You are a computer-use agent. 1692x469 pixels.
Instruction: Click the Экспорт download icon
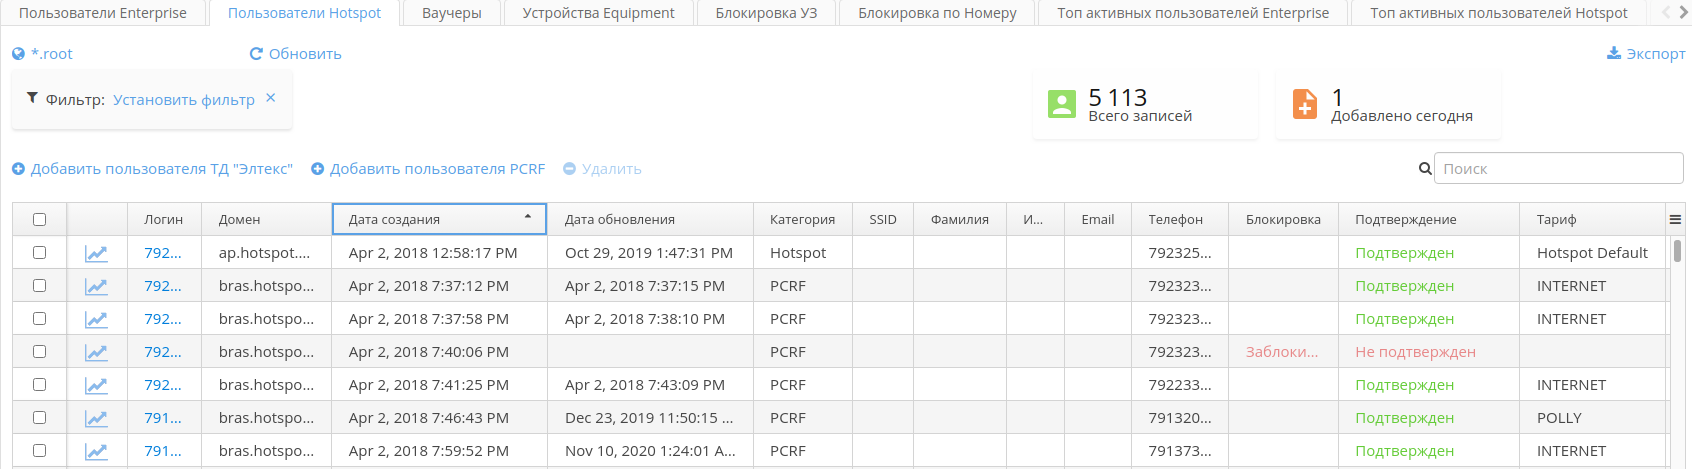(1613, 53)
